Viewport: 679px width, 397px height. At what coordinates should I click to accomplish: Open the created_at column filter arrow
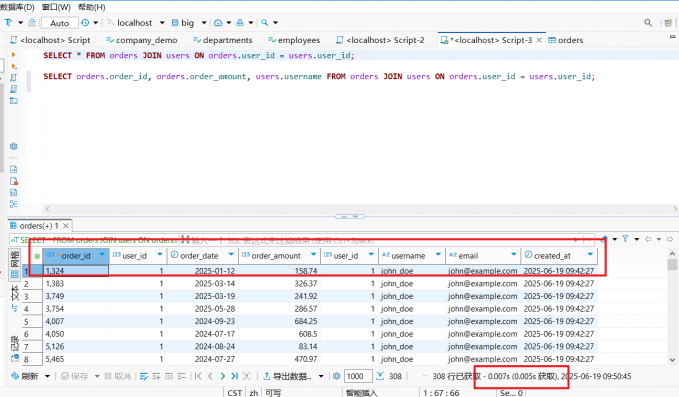[590, 255]
